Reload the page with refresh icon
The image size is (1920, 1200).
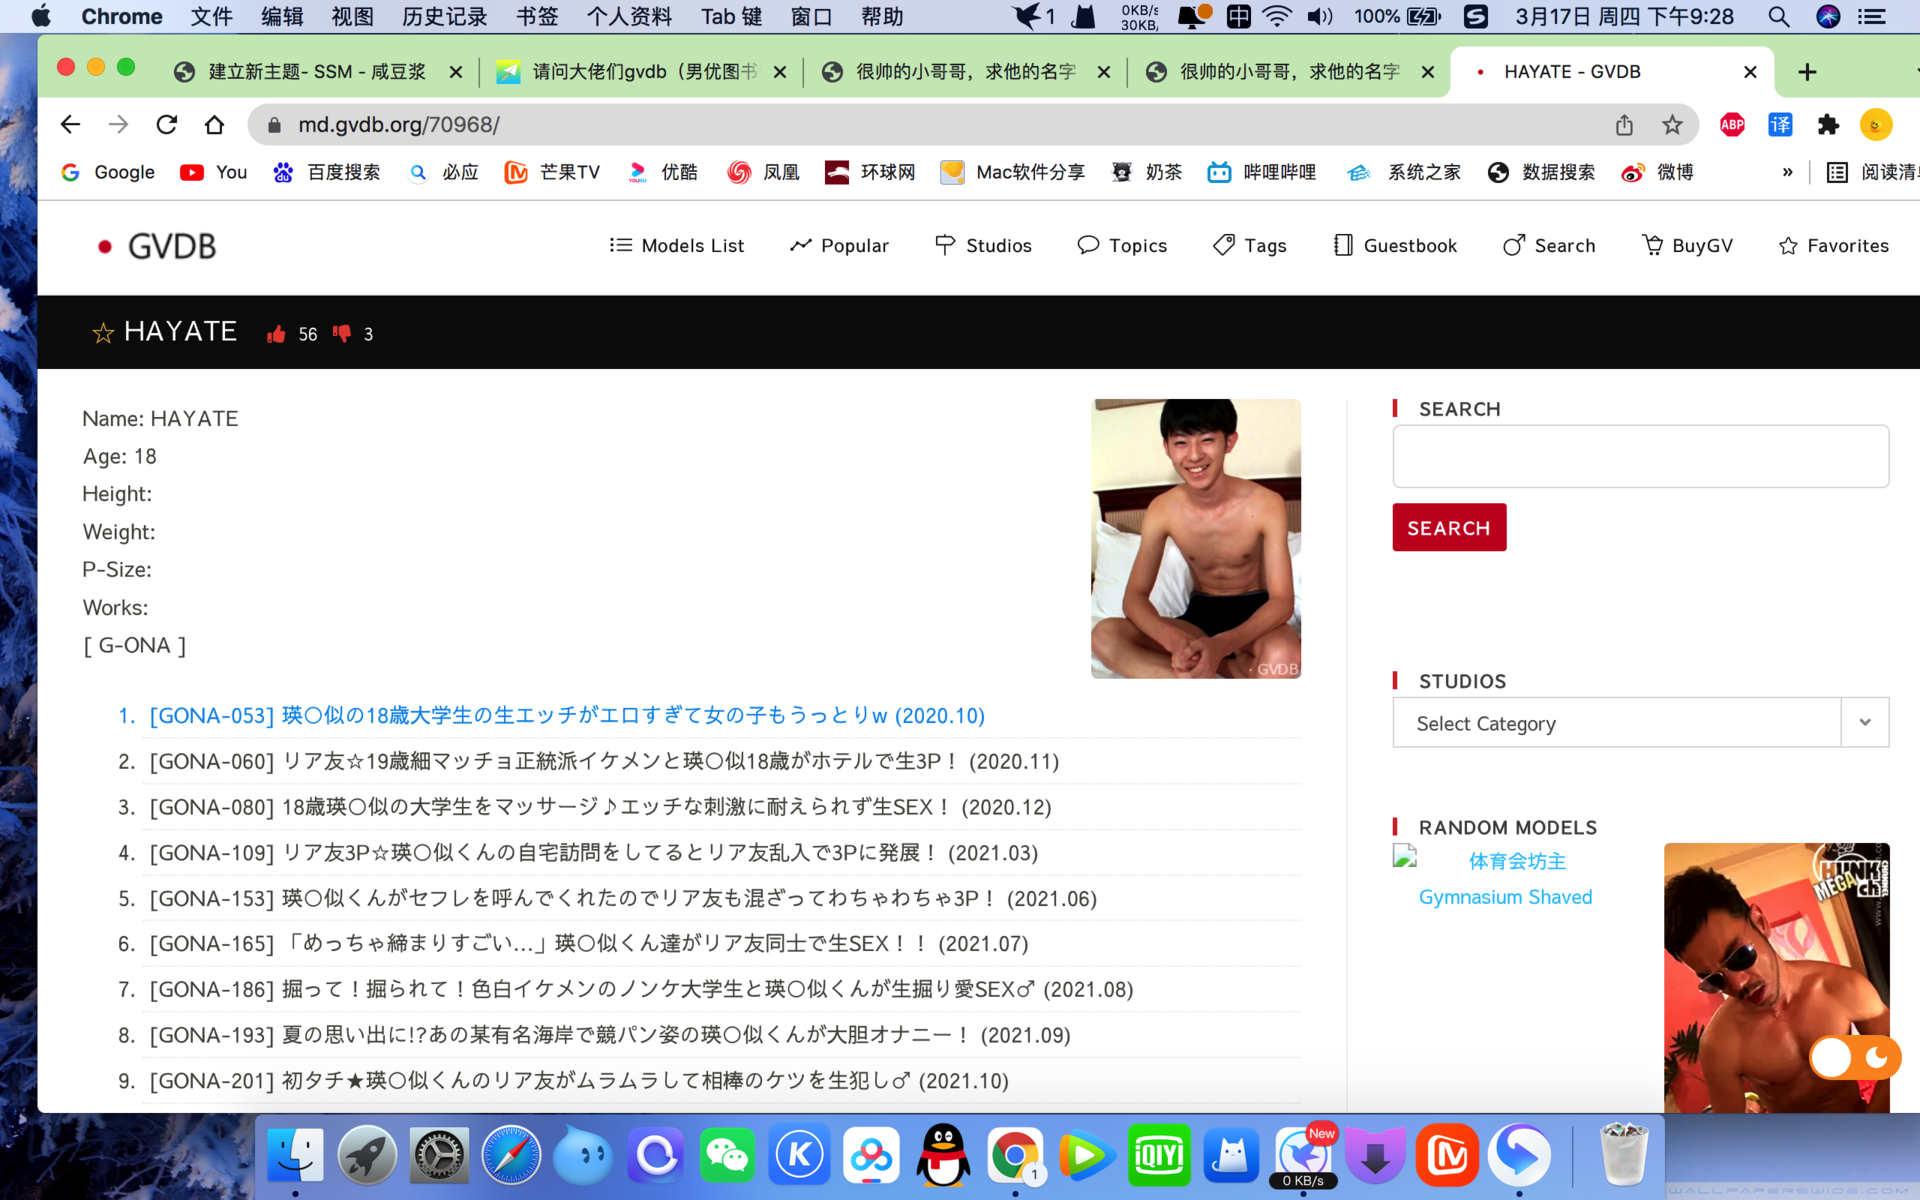pyautogui.click(x=166, y=125)
